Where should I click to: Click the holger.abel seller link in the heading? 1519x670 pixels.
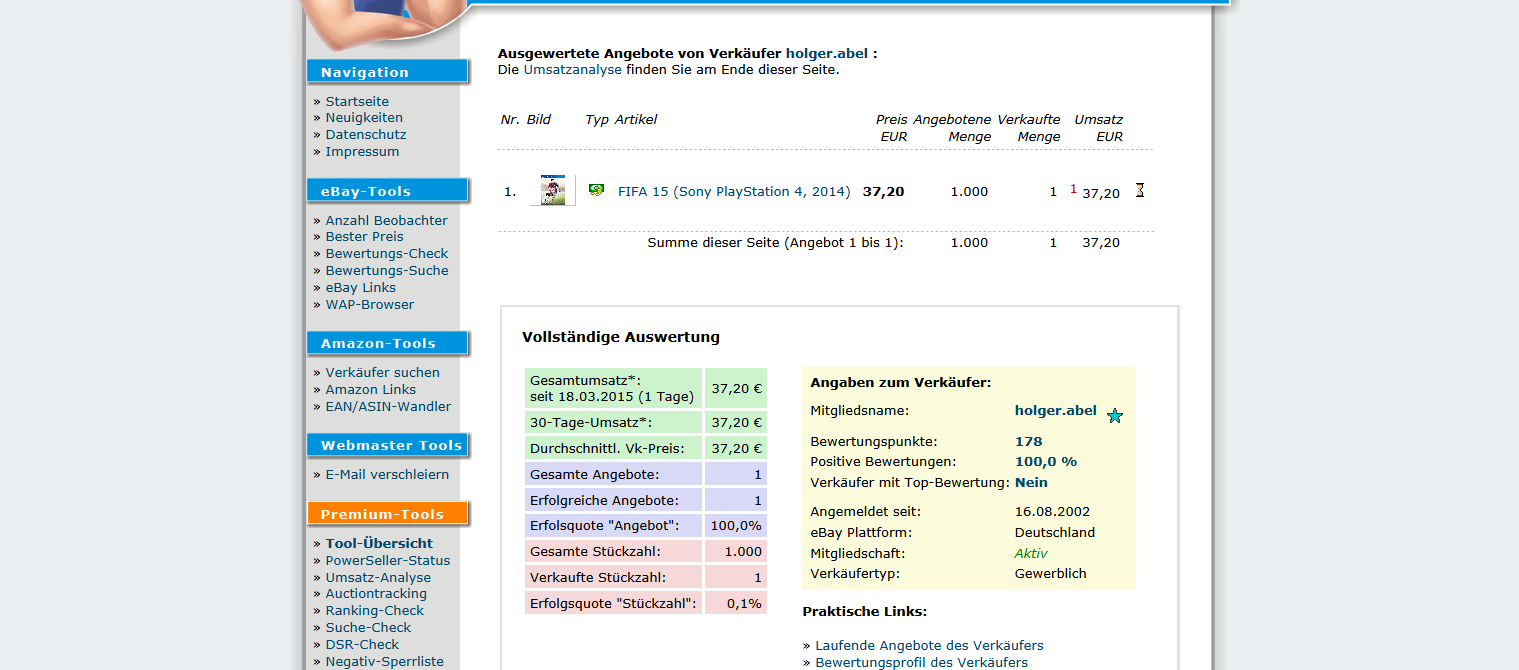click(x=827, y=53)
